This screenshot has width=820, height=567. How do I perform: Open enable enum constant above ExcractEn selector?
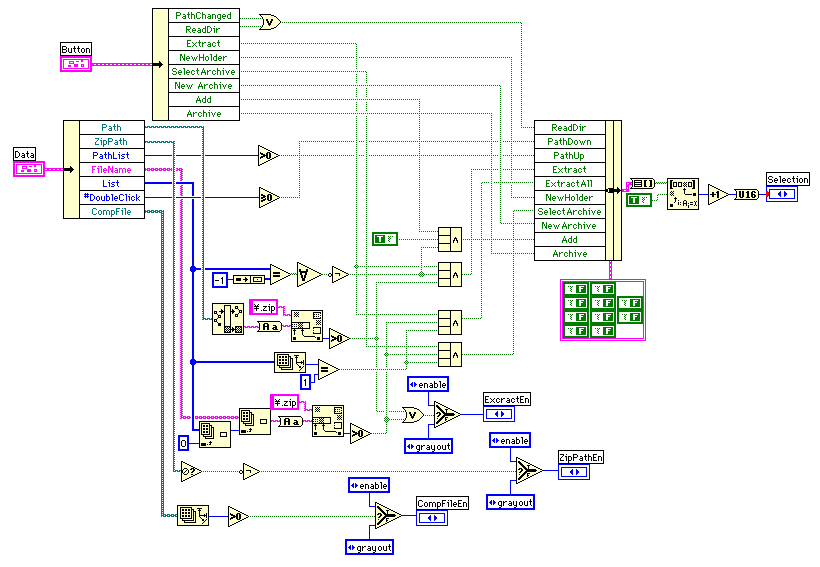click(x=428, y=384)
